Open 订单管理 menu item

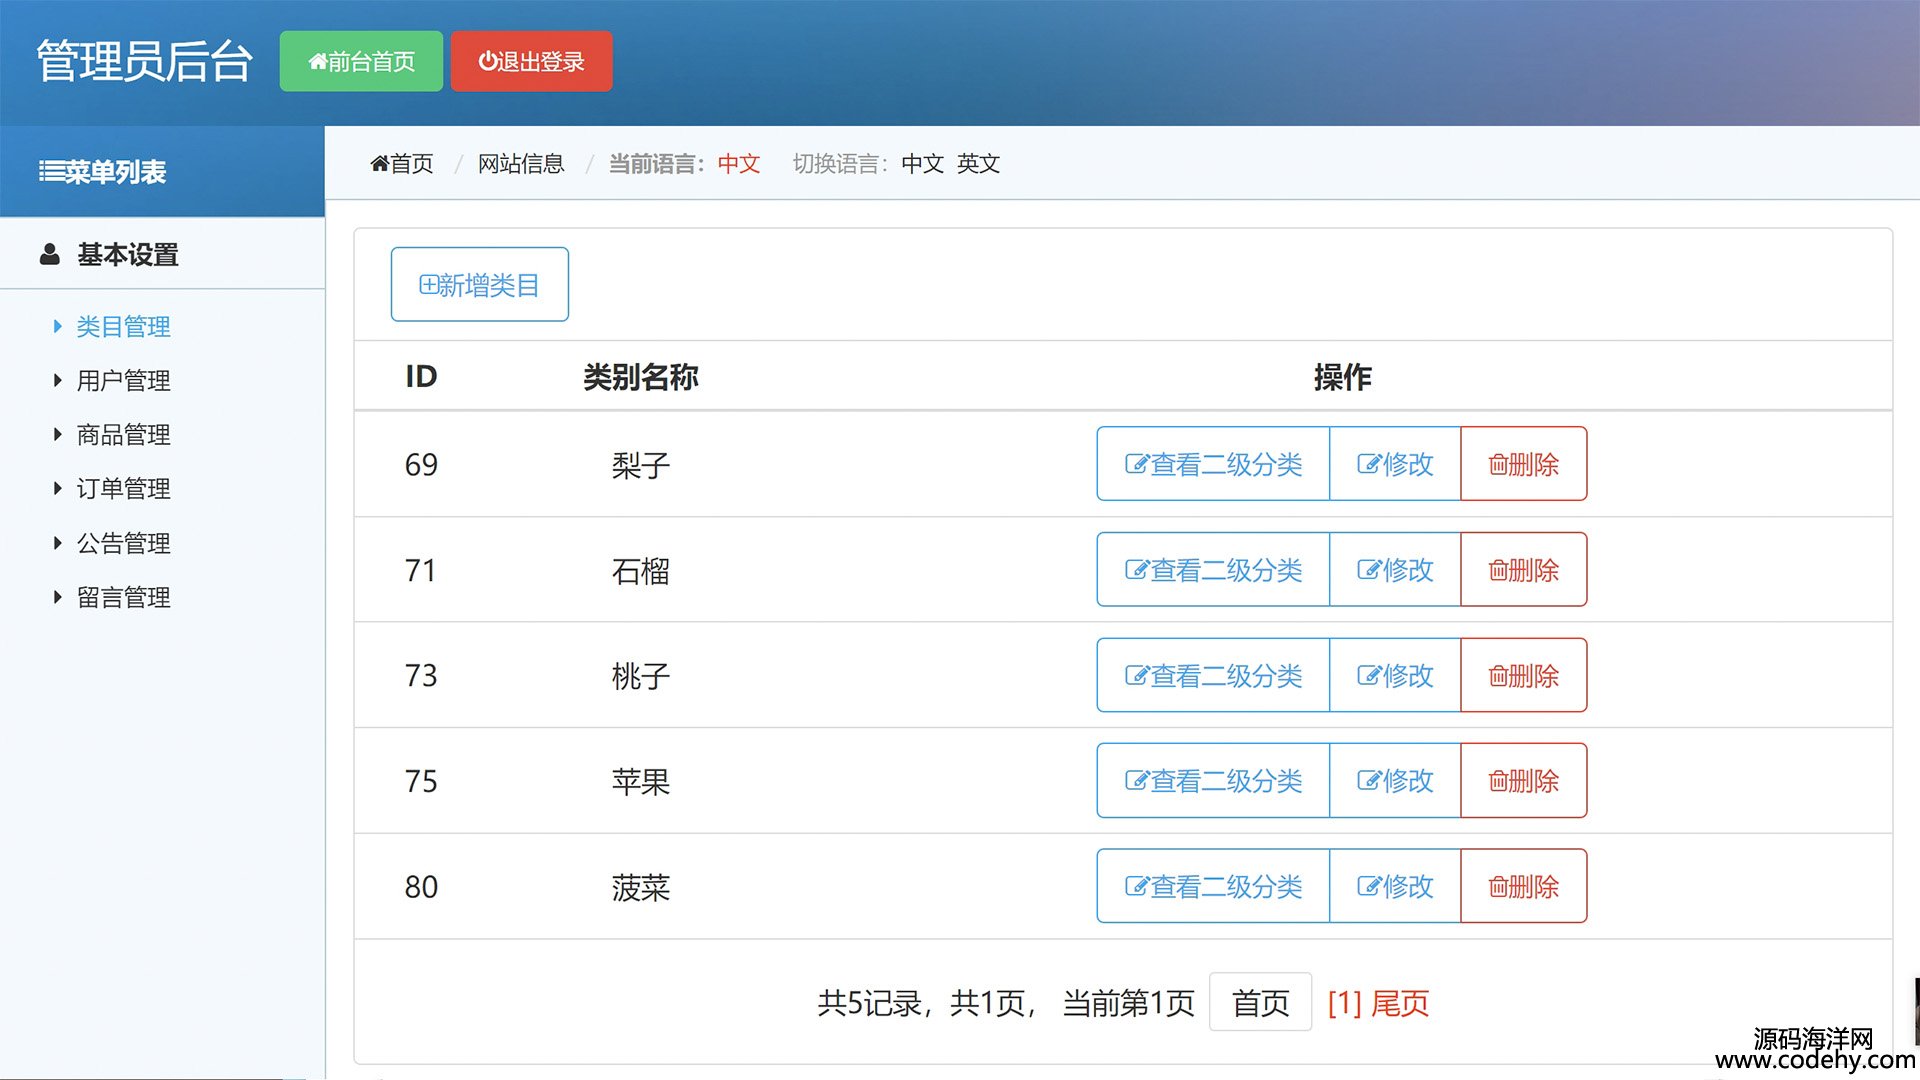click(x=123, y=488)
